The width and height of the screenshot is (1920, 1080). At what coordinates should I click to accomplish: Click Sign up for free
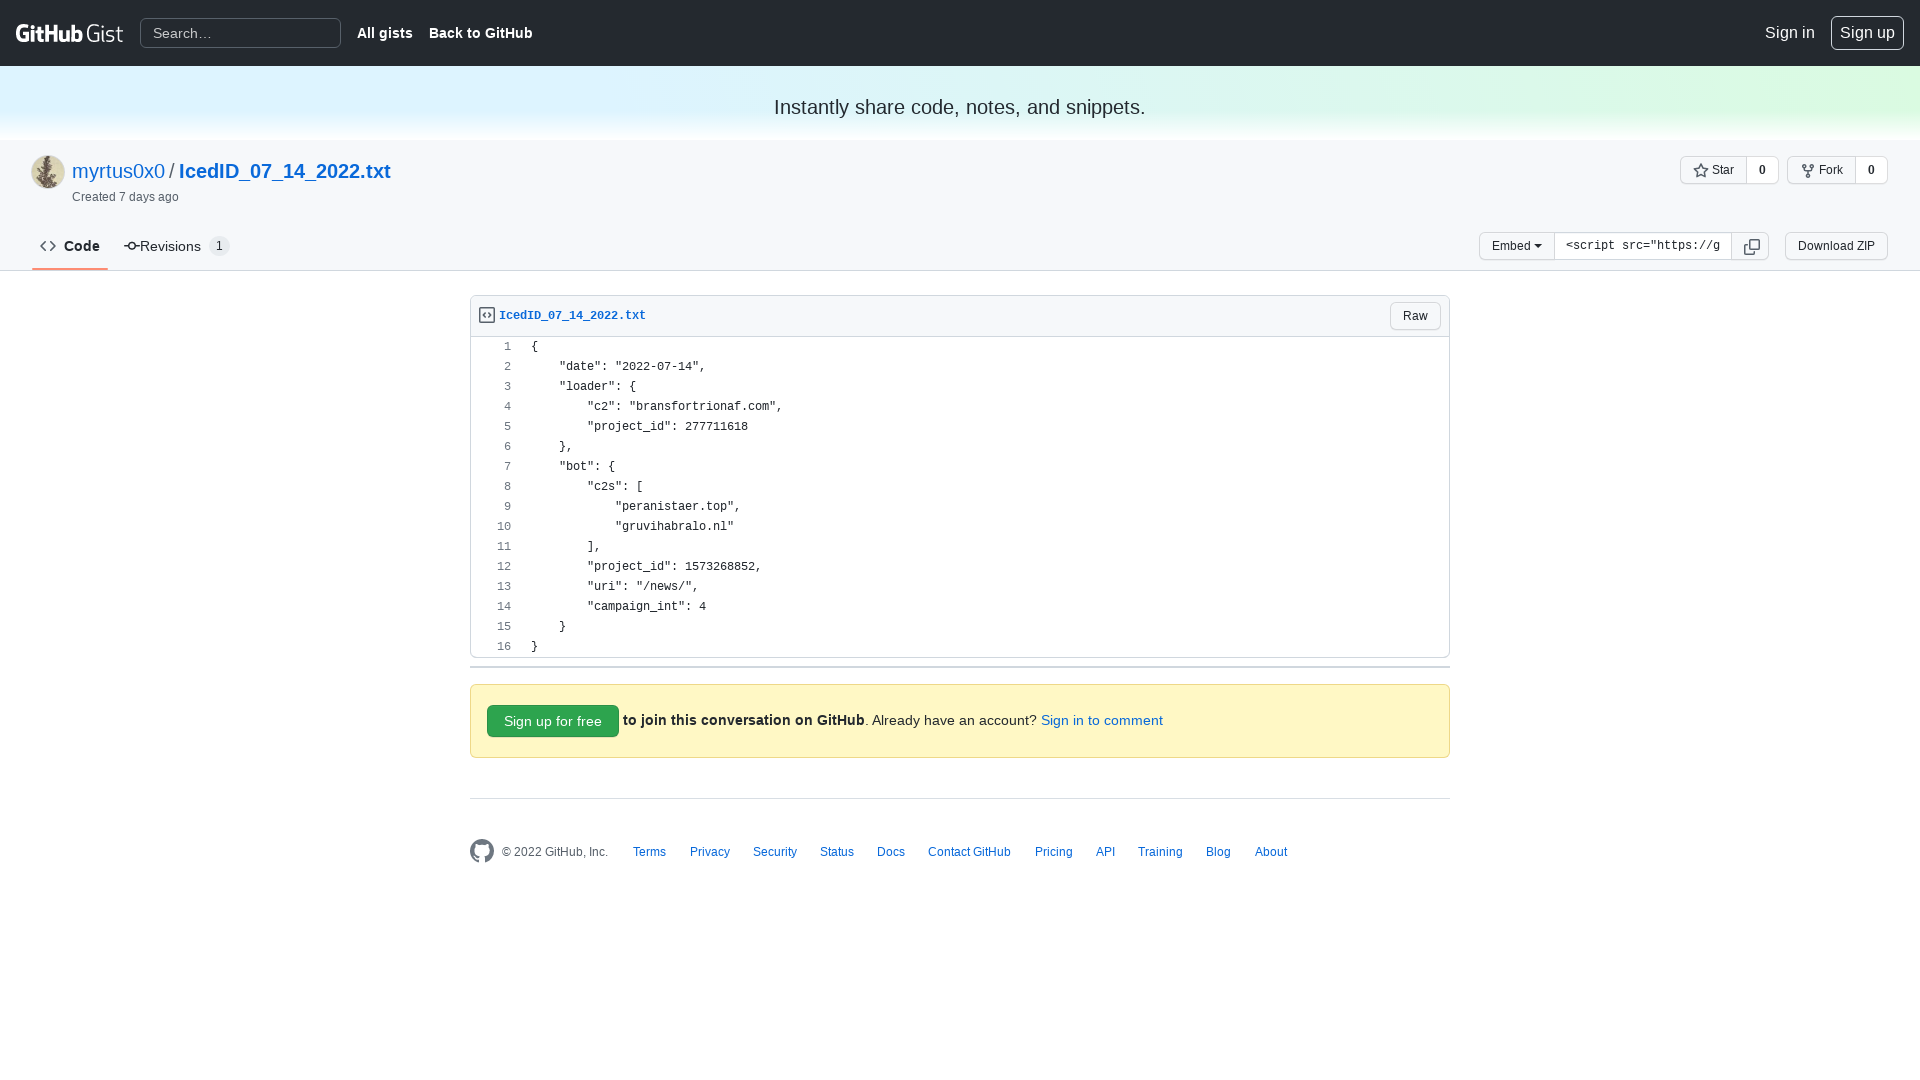[x=552, y=720]
